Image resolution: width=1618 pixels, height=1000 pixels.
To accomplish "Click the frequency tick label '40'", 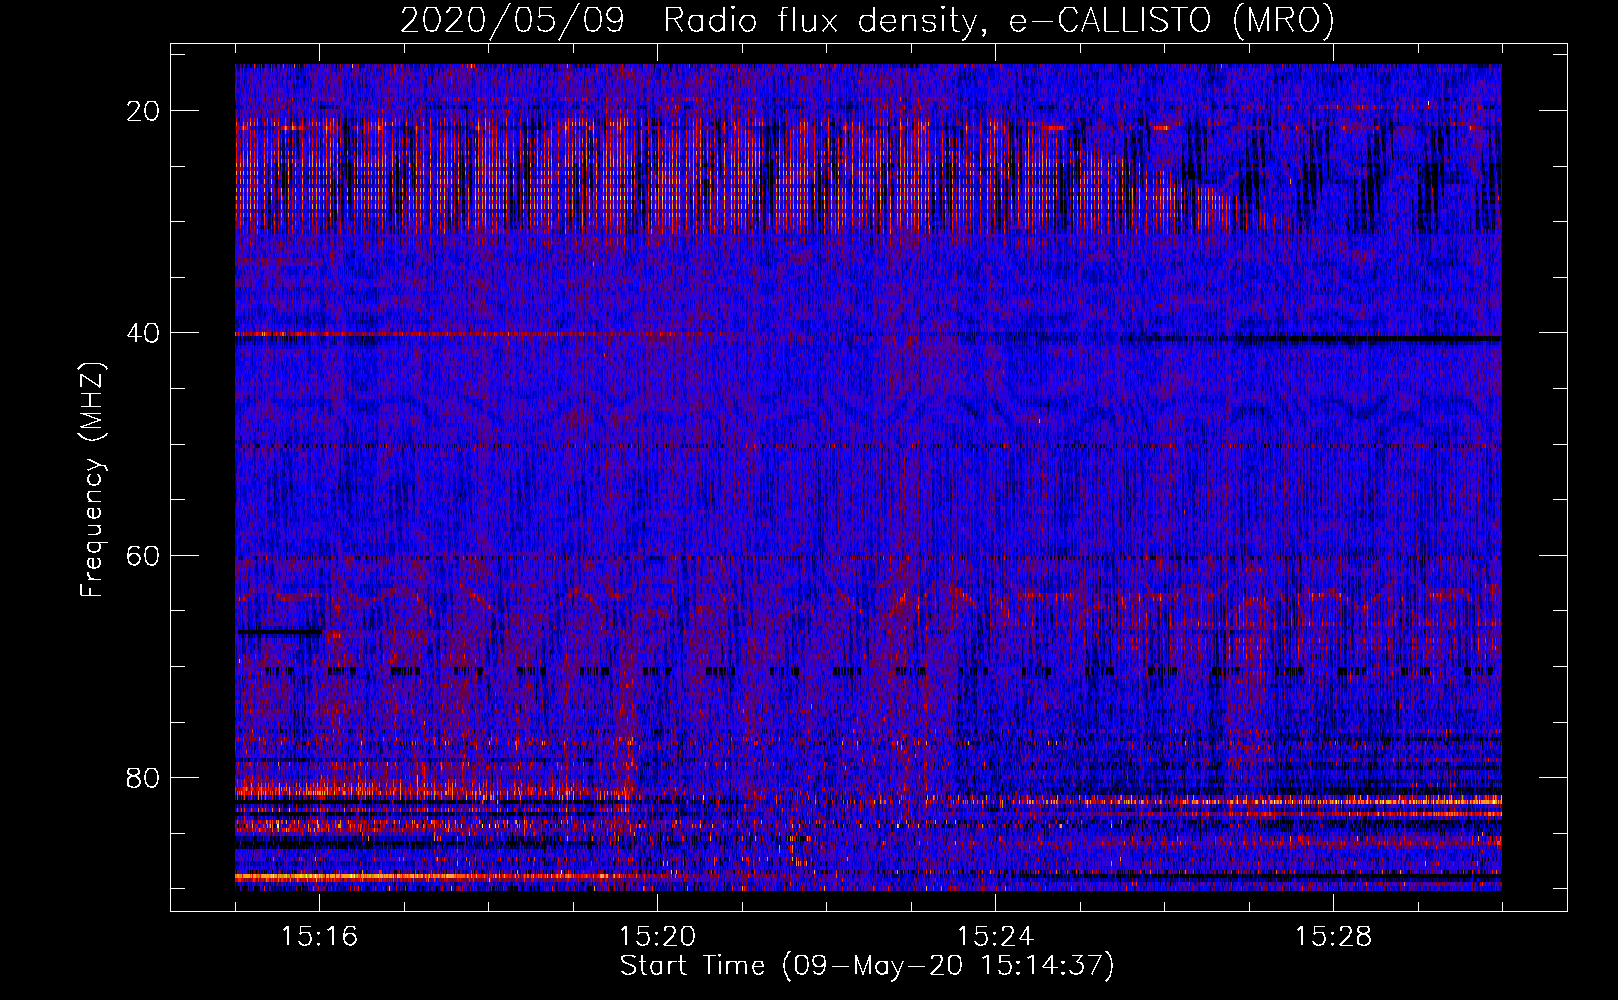I will coord(144,333).
